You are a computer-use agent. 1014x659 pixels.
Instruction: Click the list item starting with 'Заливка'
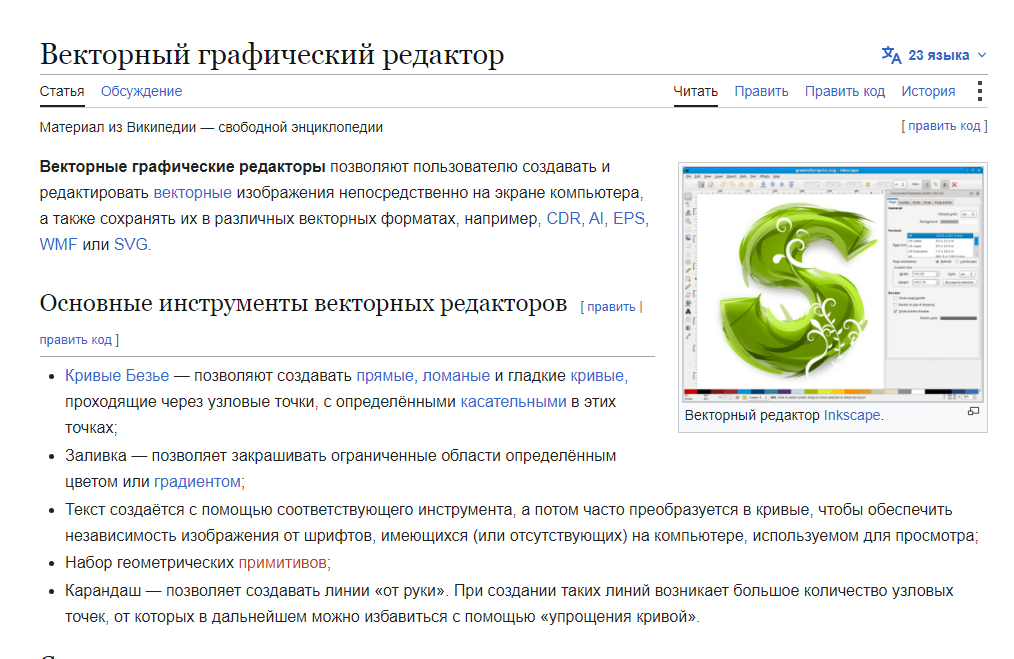coord(341,469)
